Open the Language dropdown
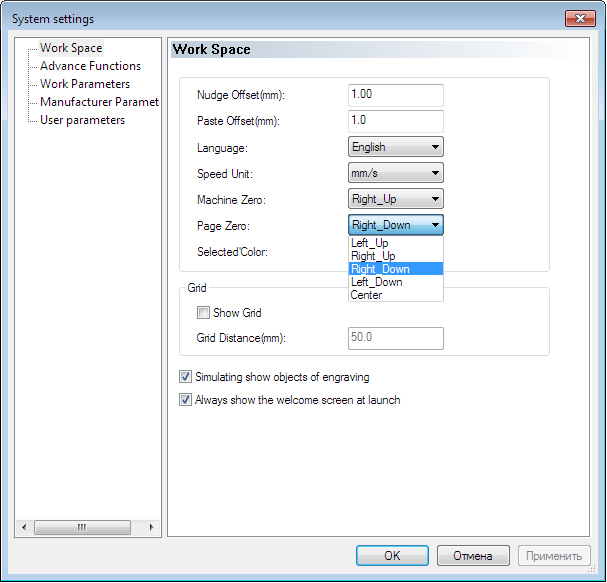 point(396,147)
